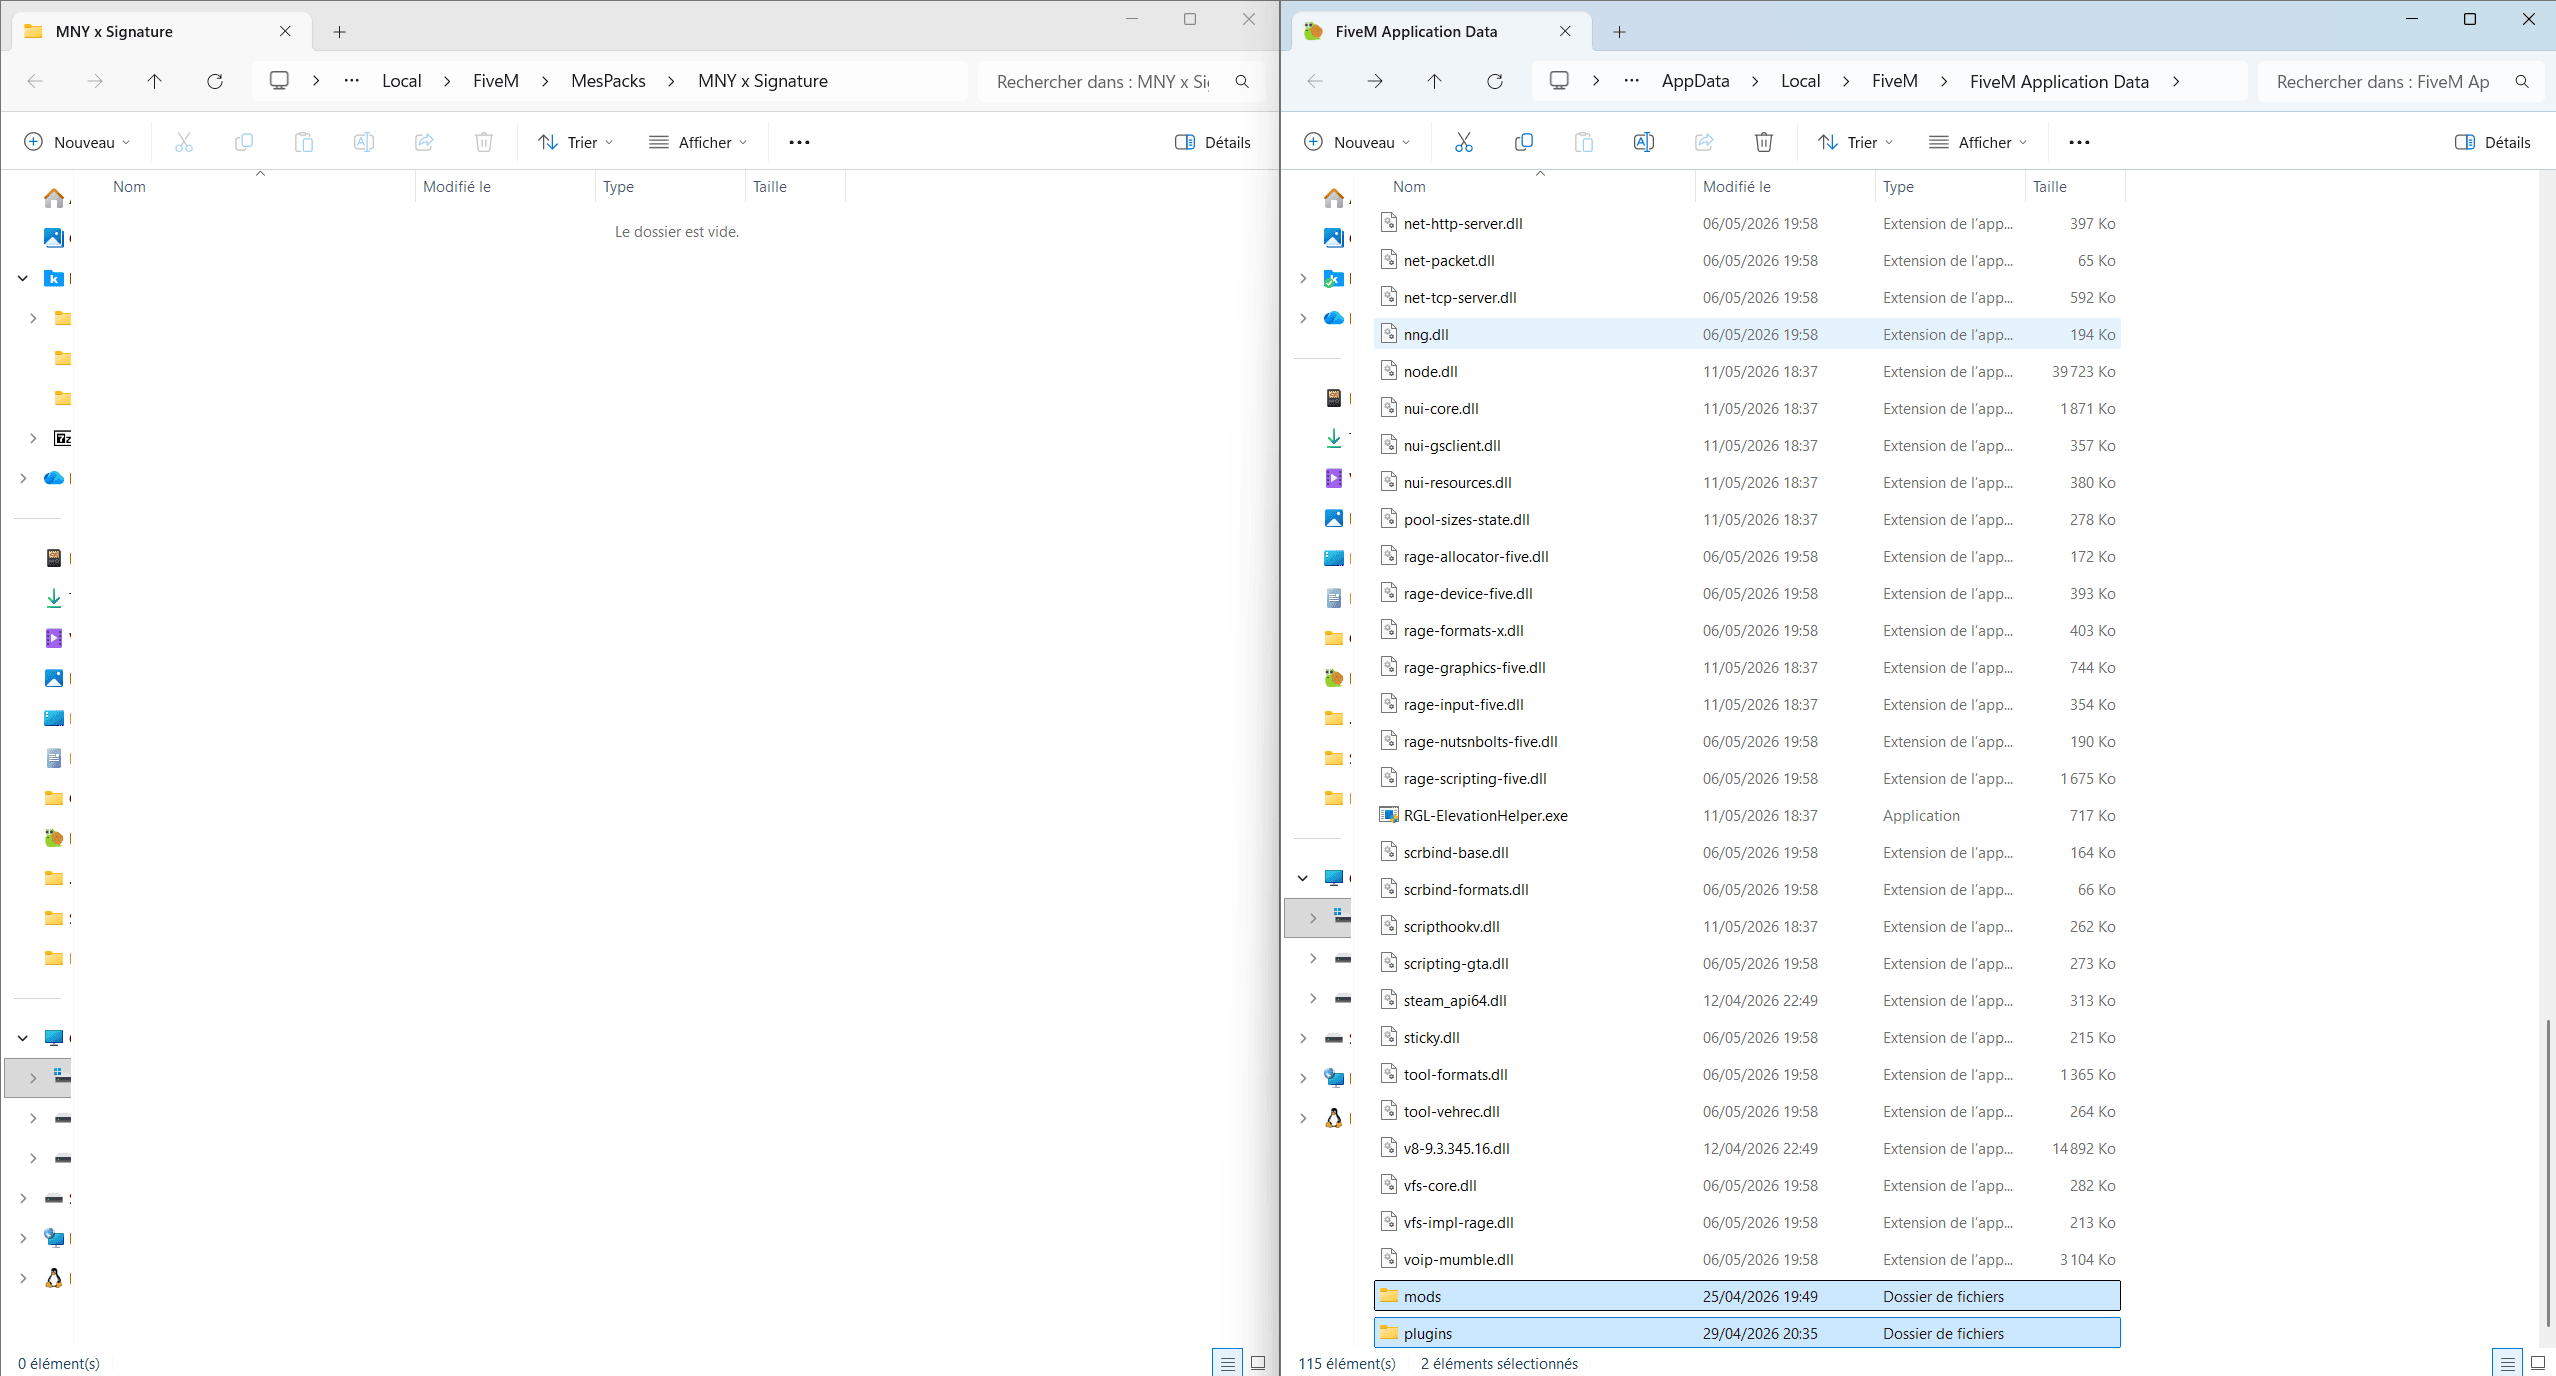Click FiveM snail icon in right window sidebar
Image resolution: width=2556 pixels, height=1376 pixels.
1334,678
